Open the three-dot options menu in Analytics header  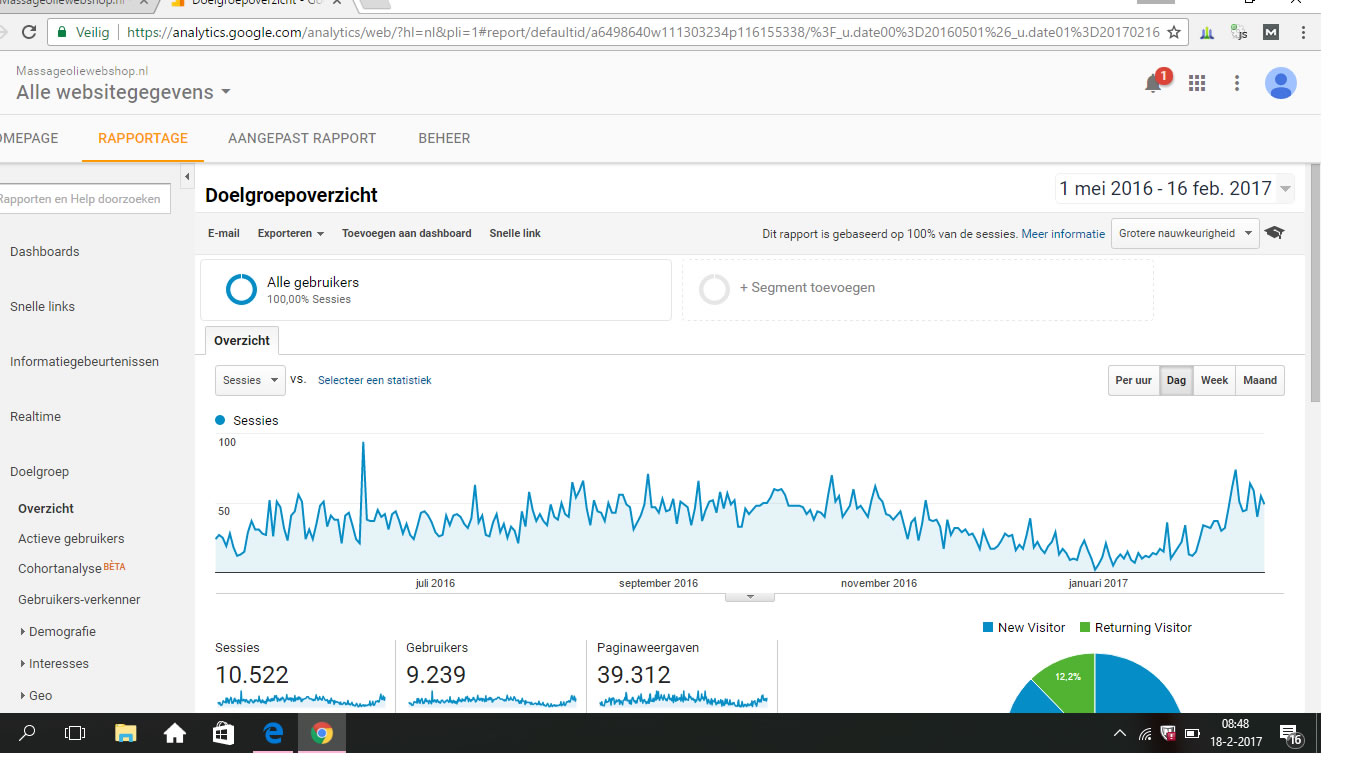click(x=1237, y=83)
